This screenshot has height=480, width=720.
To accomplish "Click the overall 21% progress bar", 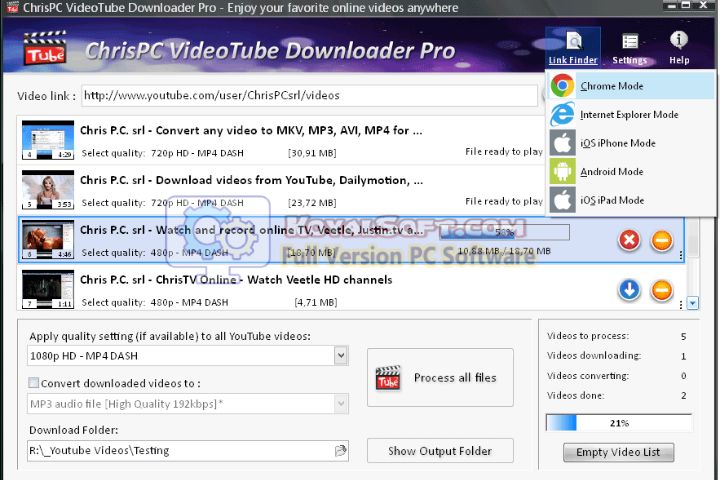I will coord(619,423).
